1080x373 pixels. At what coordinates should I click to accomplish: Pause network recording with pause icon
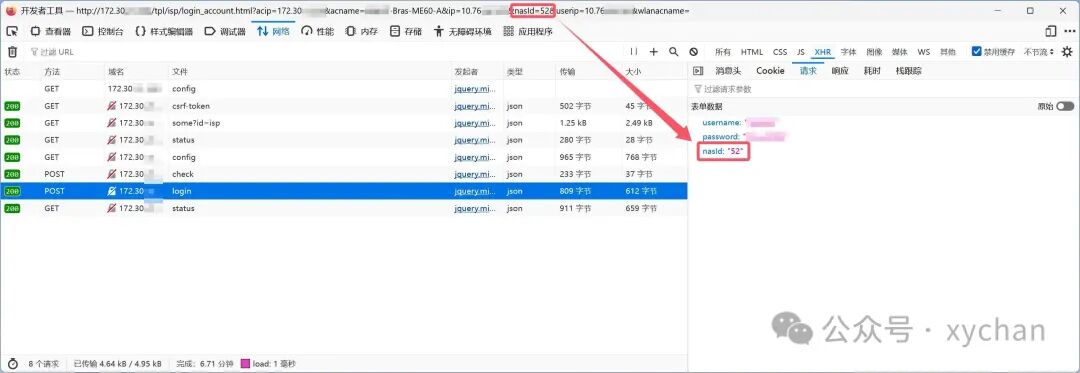[x=634, y=52]
